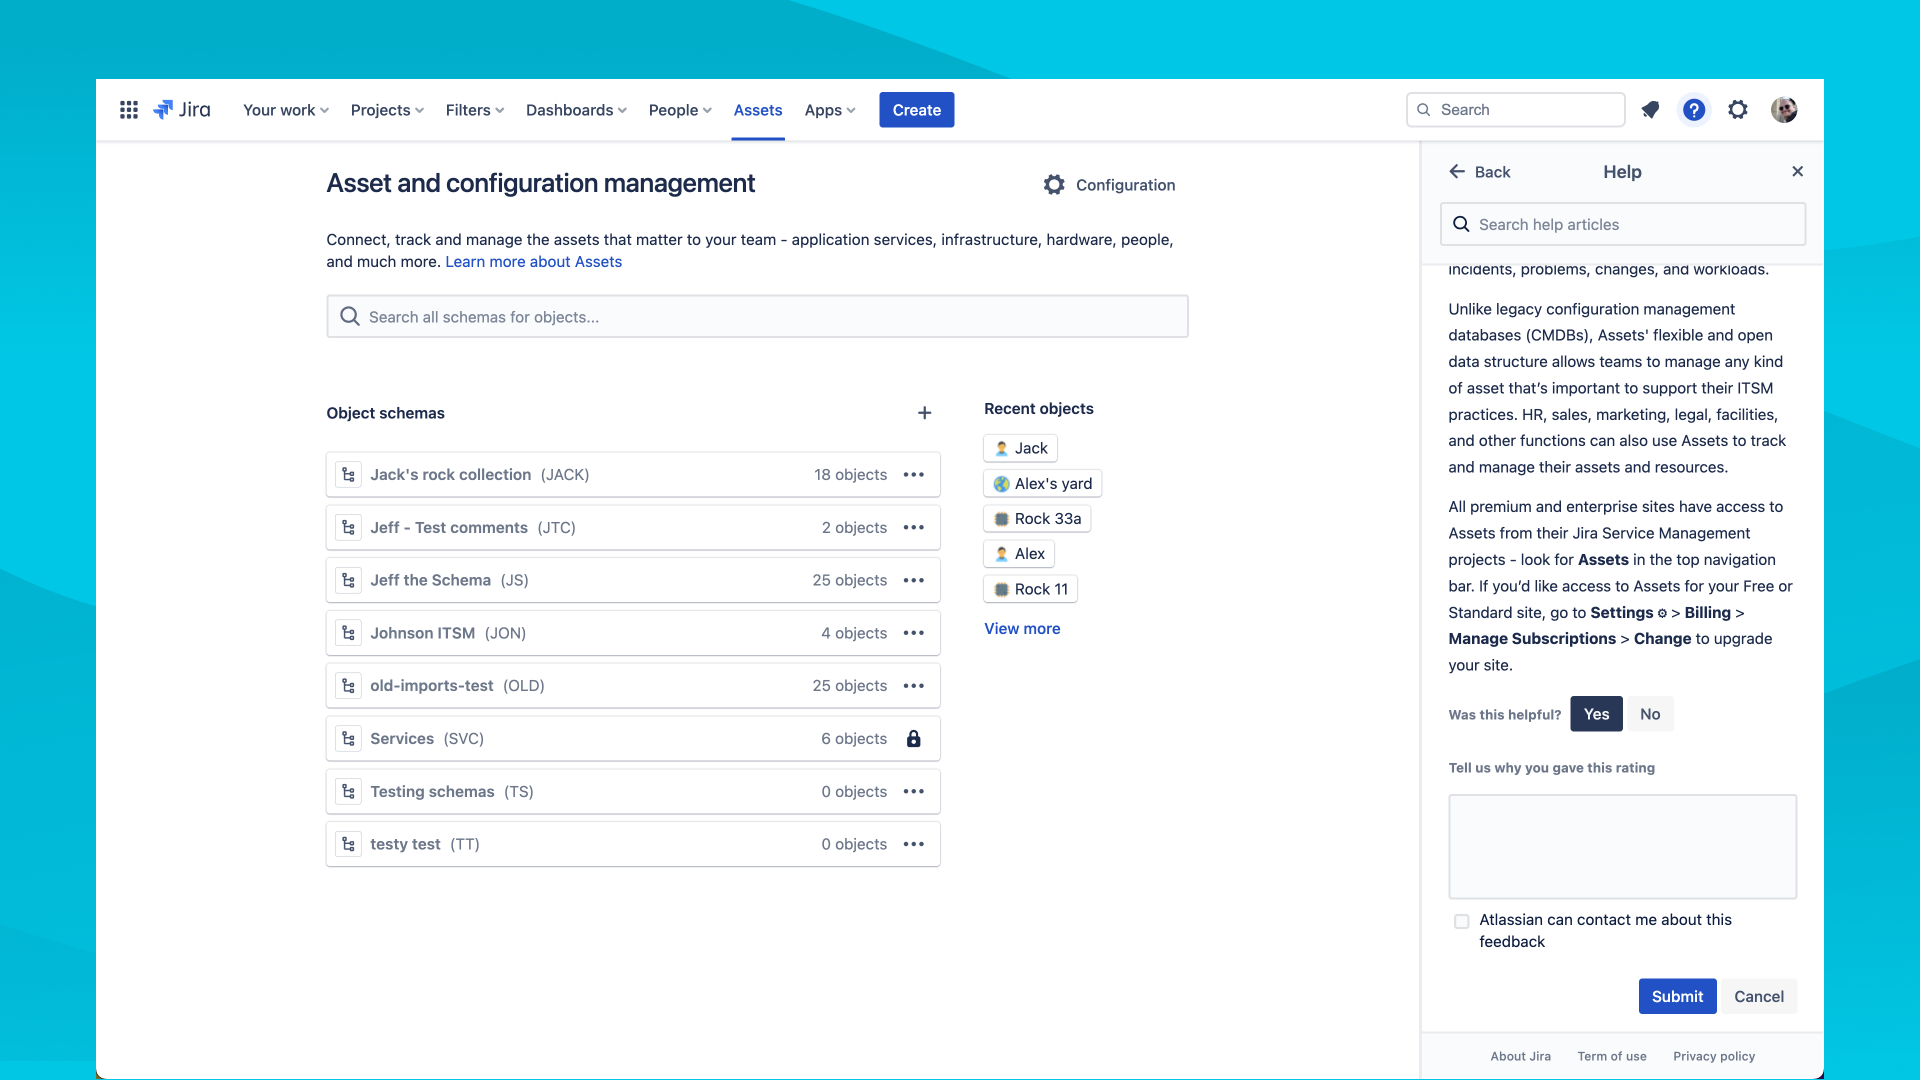Click the Learn more about Assets link
The height and width of the screenshot is (1080, 1920).
[533, 261]
